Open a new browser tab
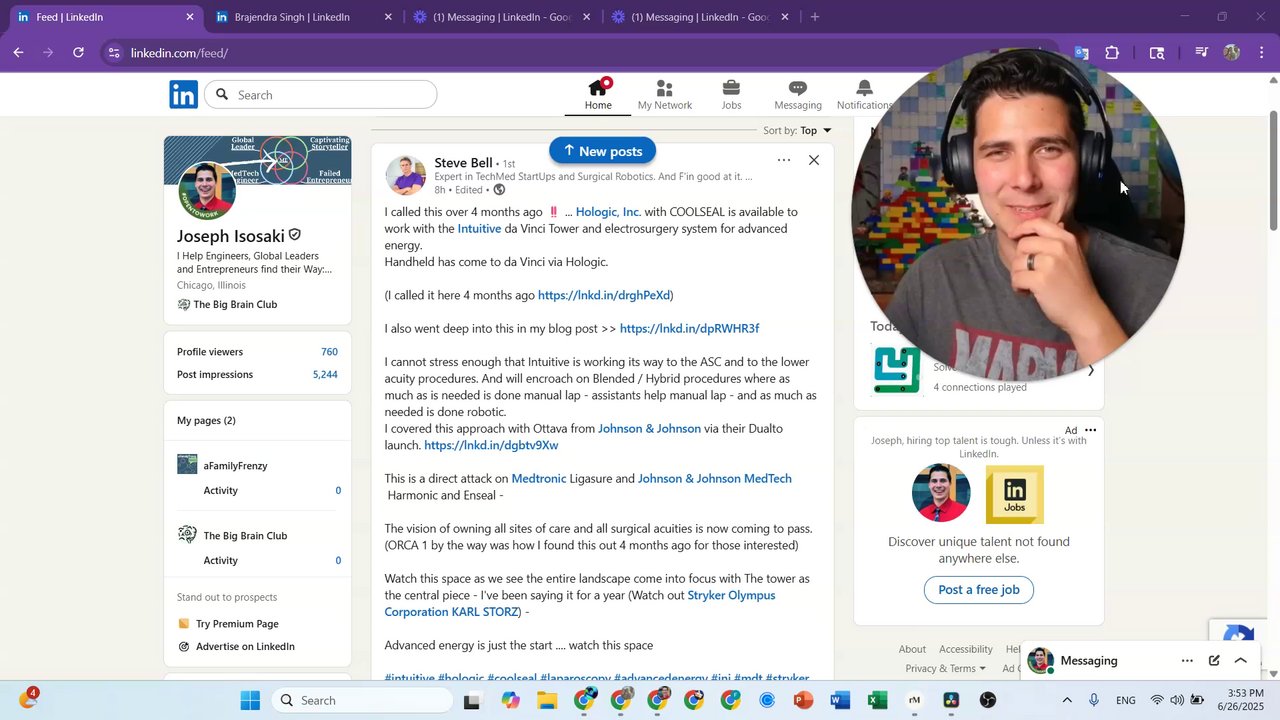 (815, 17)
